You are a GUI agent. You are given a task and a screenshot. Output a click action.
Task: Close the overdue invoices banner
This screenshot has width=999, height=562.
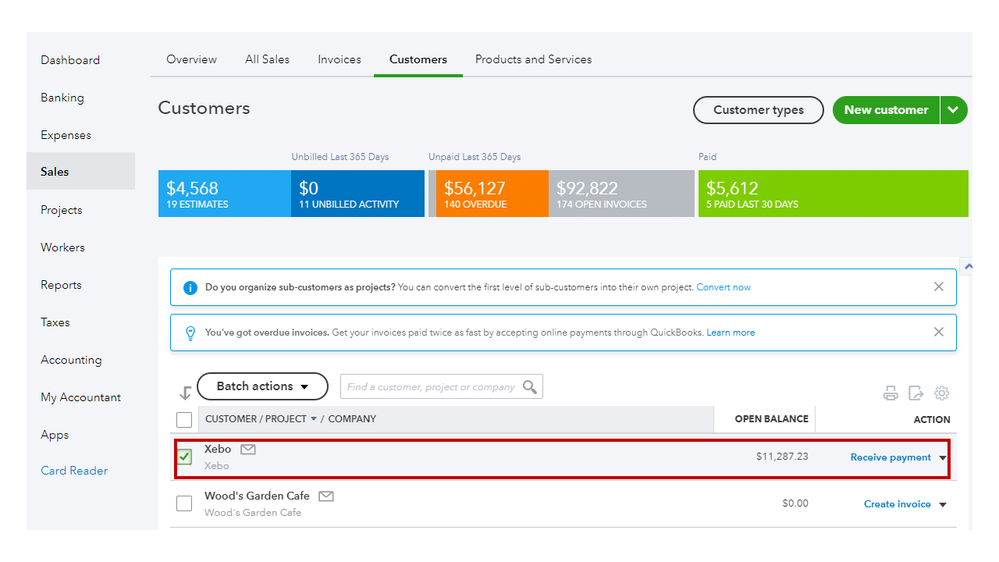pyautogui.click(x=938, y=332)
